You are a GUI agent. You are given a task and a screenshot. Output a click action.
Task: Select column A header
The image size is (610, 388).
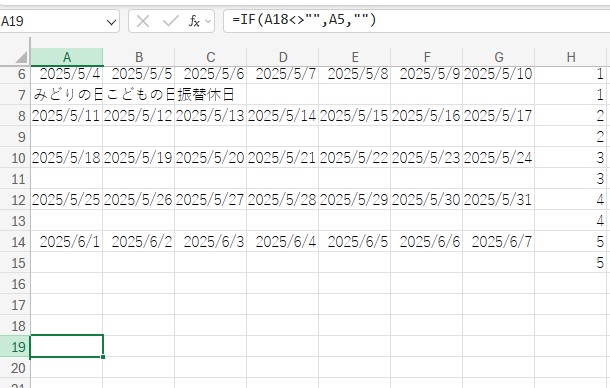(67, 57)
